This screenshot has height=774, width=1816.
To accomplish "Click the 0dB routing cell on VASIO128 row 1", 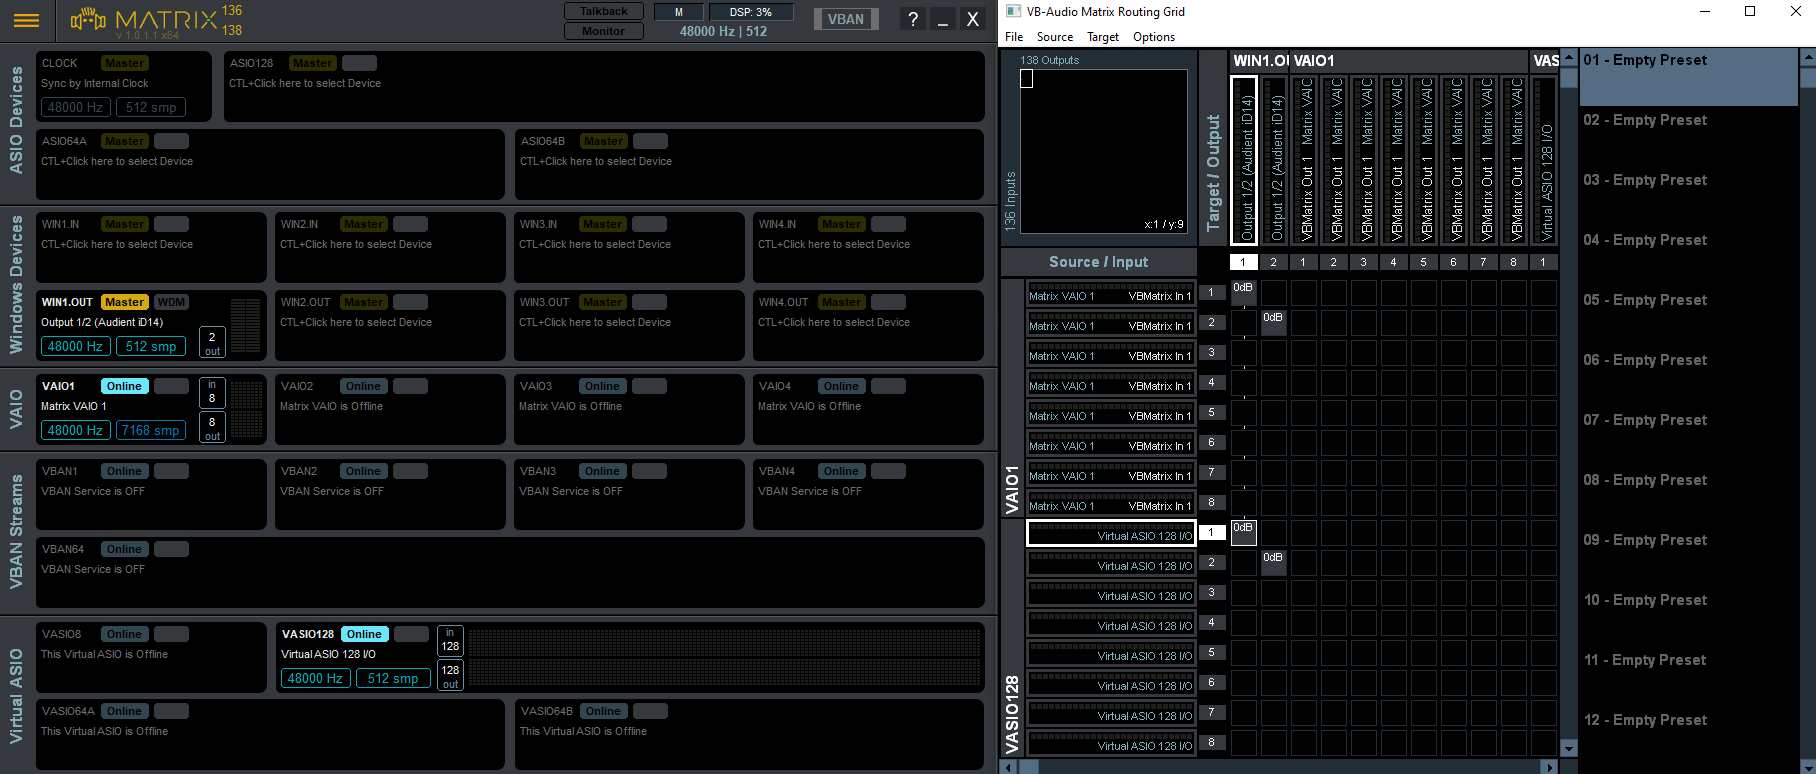I will (x=1243, y=532).
